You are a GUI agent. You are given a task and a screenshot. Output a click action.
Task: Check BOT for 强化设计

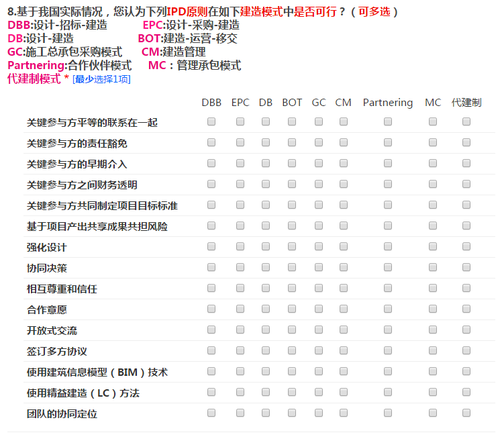coord(292,247)
